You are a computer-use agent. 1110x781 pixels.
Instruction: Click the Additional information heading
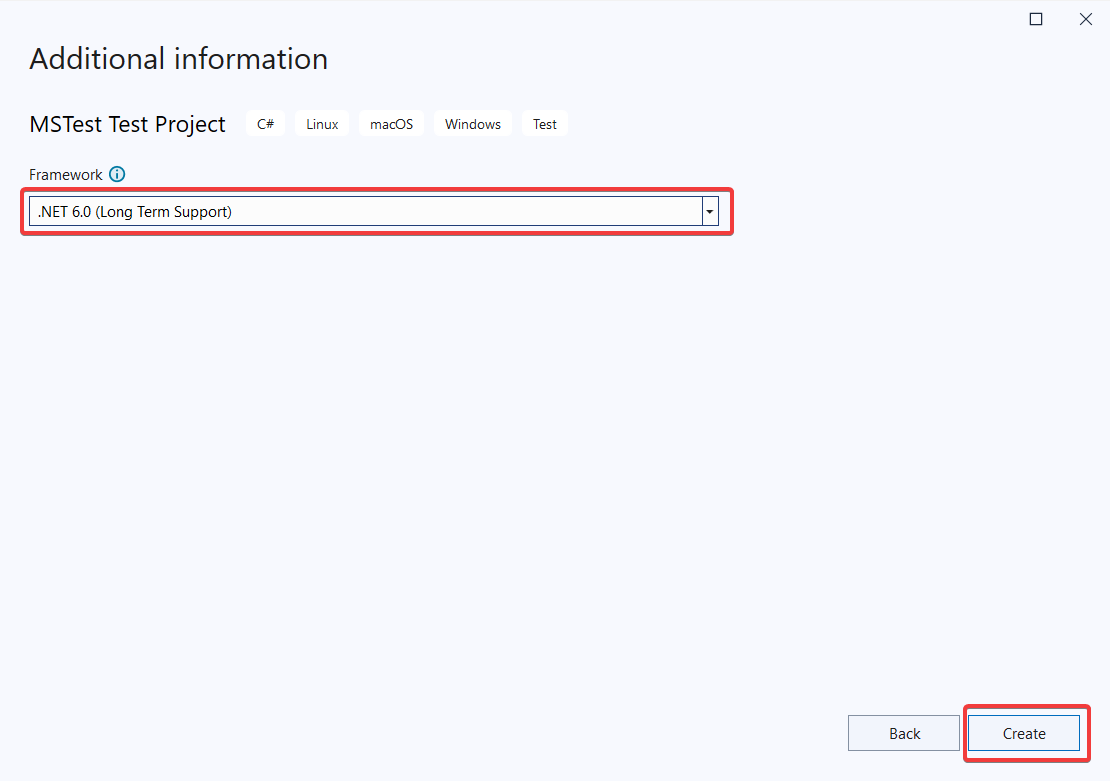(x=178, y=59)
